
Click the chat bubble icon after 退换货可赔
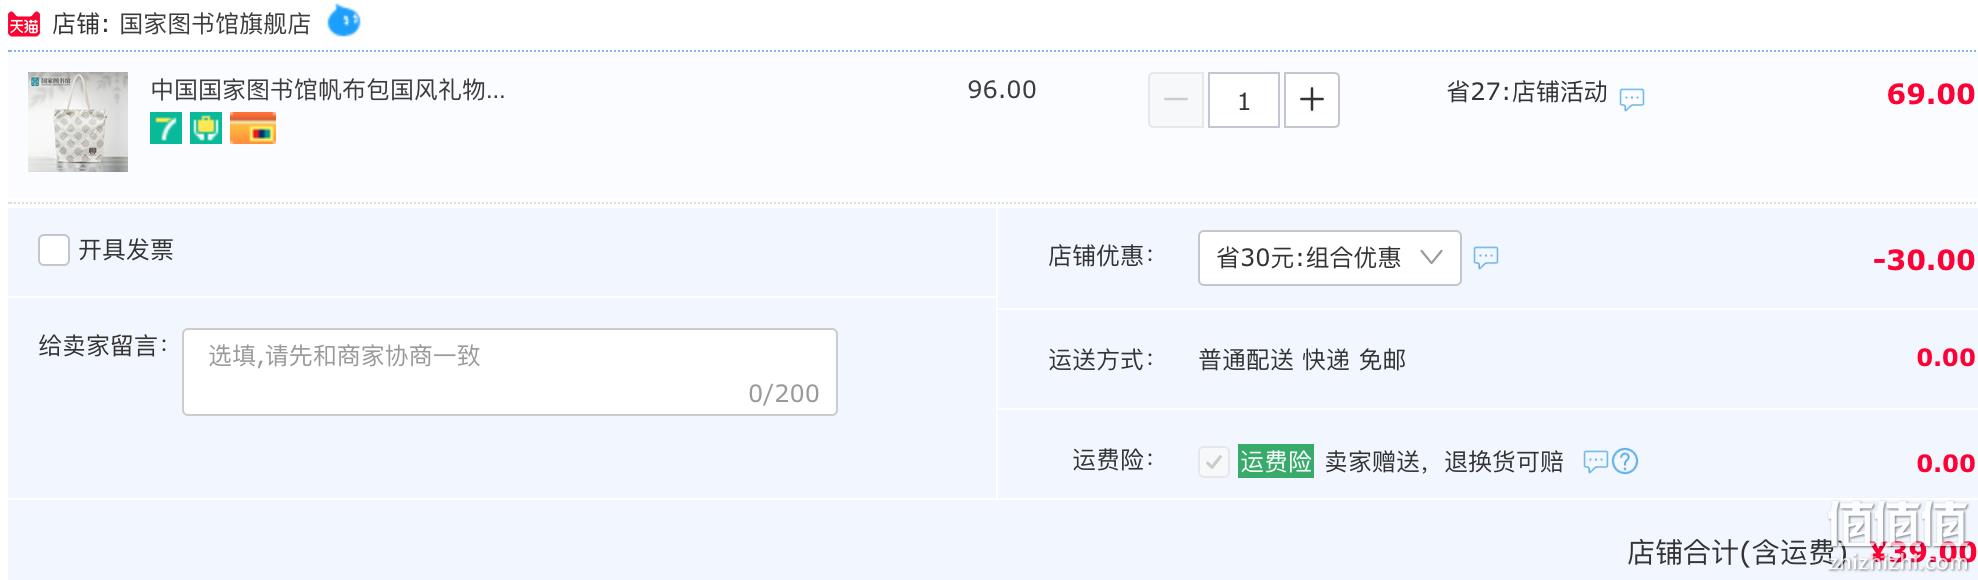tap(1596, 461)
